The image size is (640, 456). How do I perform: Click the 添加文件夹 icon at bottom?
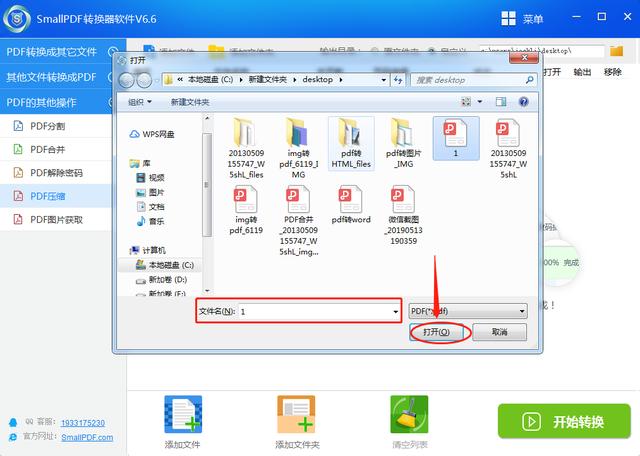296,414
